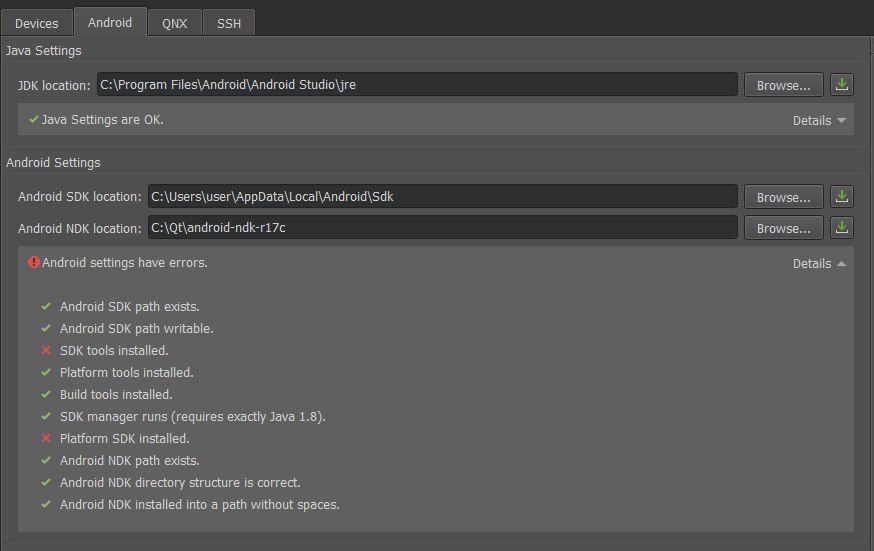Click the Android SDK download icon button

(842, 197)
